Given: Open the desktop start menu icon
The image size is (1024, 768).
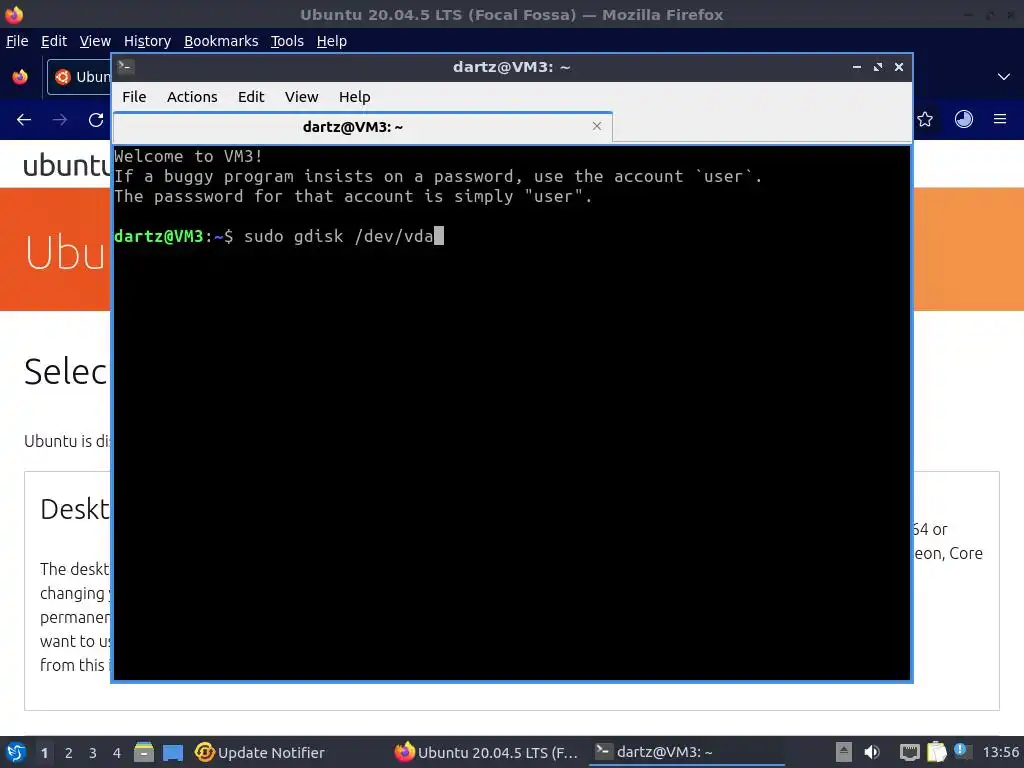Looking at the screenshot, I should [16, 752].
